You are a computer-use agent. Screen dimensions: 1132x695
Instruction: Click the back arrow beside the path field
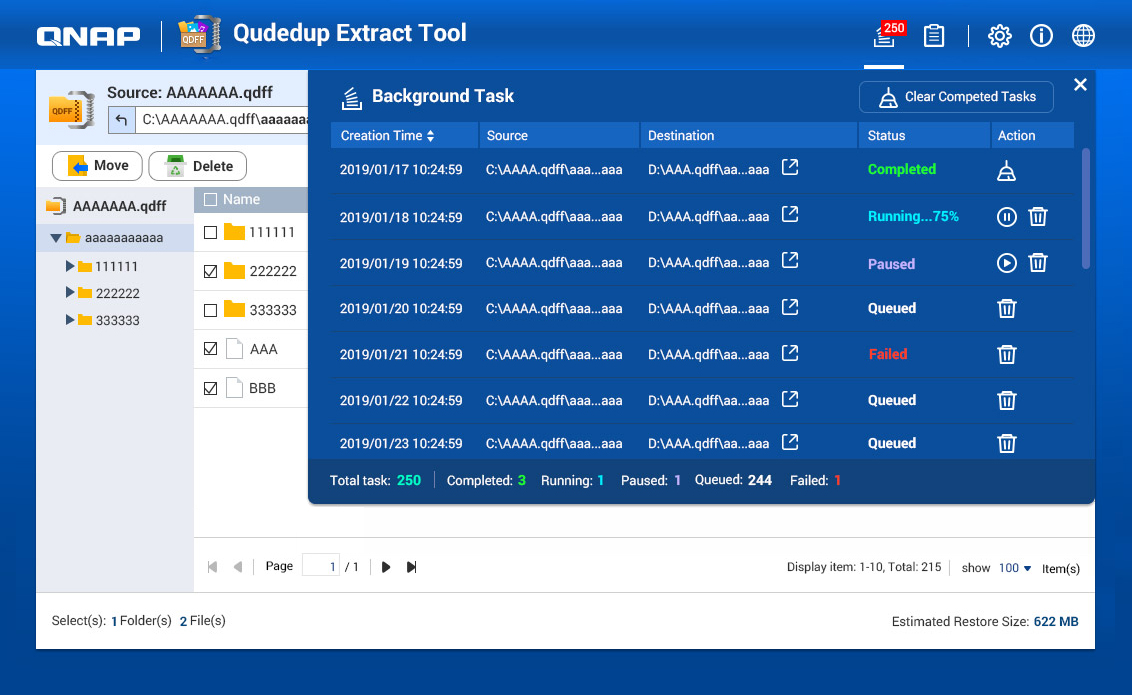click(122, 120)
